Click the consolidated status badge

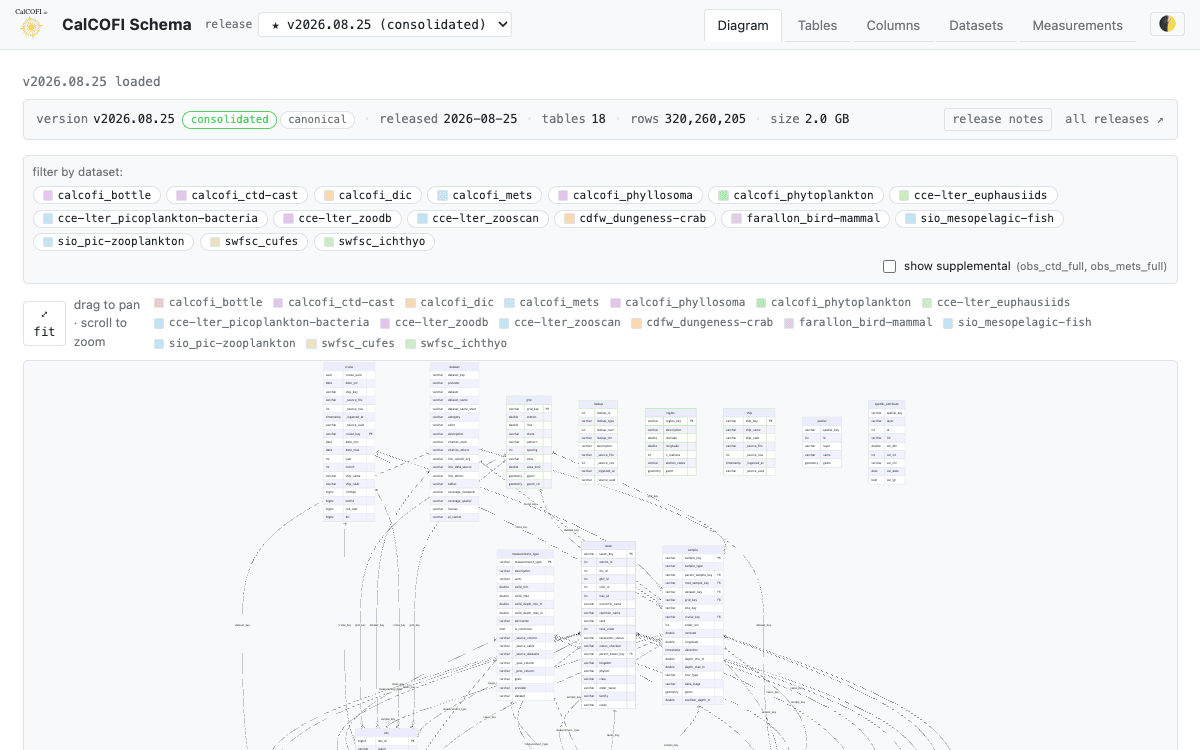229,119
